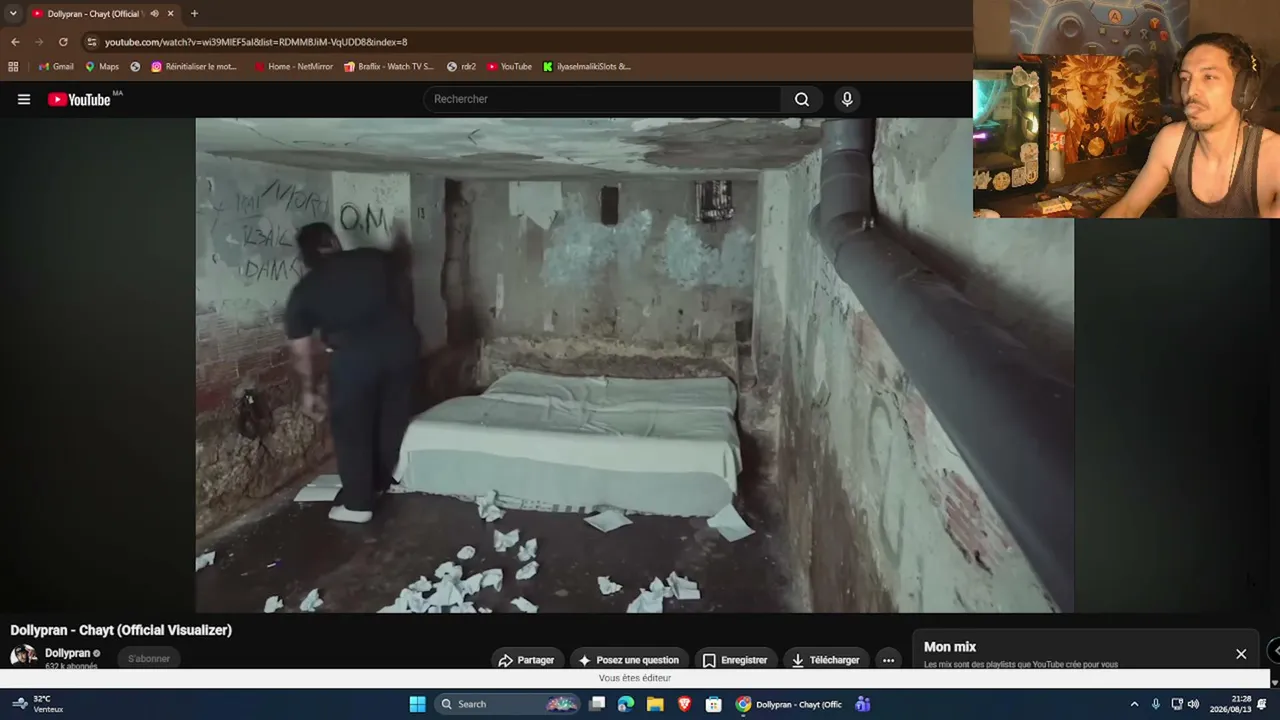Open the rdr2 bookmark
Image resolution: width=1280 pixels, height=720 pixels.
pyautogui.click(x=461, y=67)
